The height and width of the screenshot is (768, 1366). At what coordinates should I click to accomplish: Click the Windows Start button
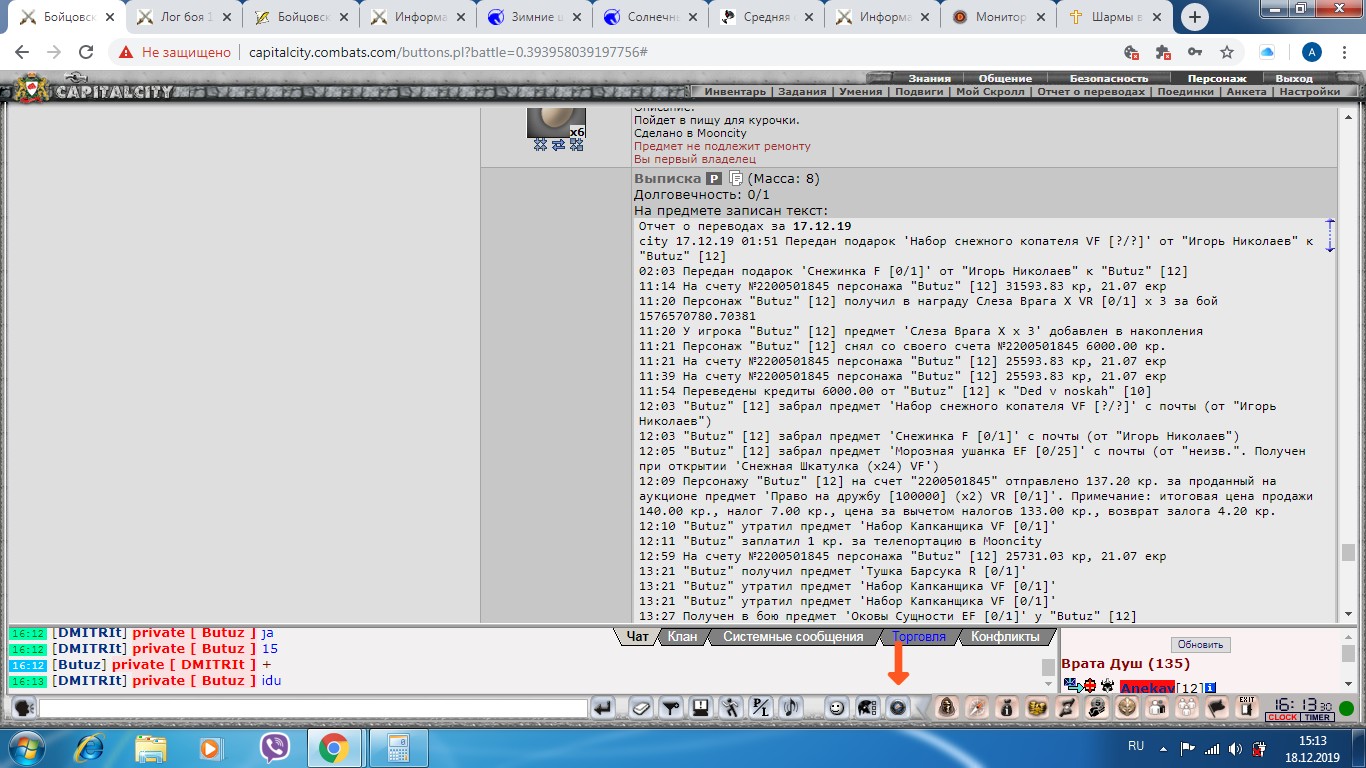(x=25, y=747)
